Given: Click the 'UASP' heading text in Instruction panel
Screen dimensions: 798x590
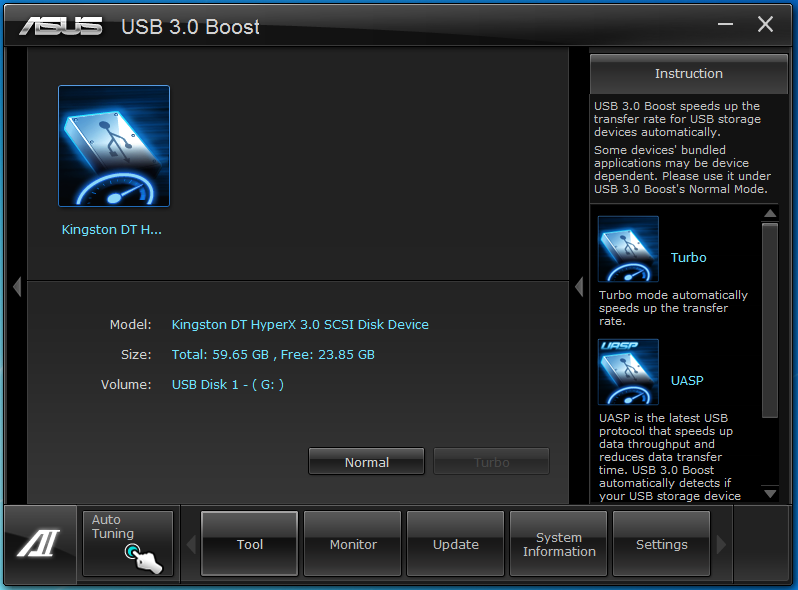Looking at the screenshot, I should coord(687,381).
